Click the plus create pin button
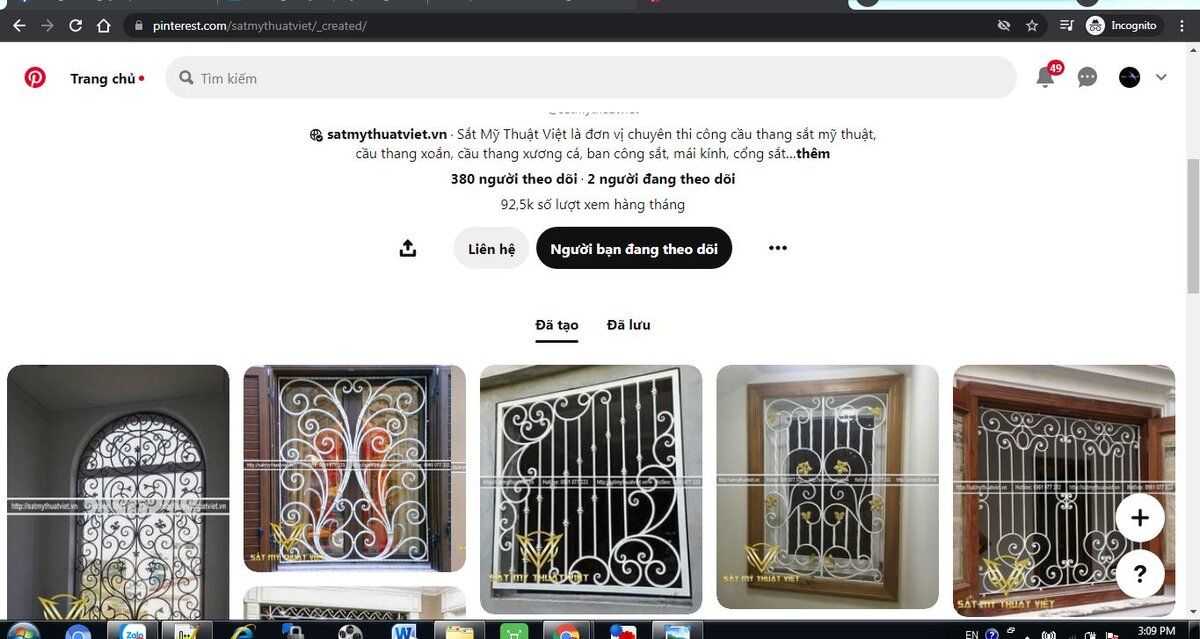The image size is (1200, 639). click(1140, 518)
